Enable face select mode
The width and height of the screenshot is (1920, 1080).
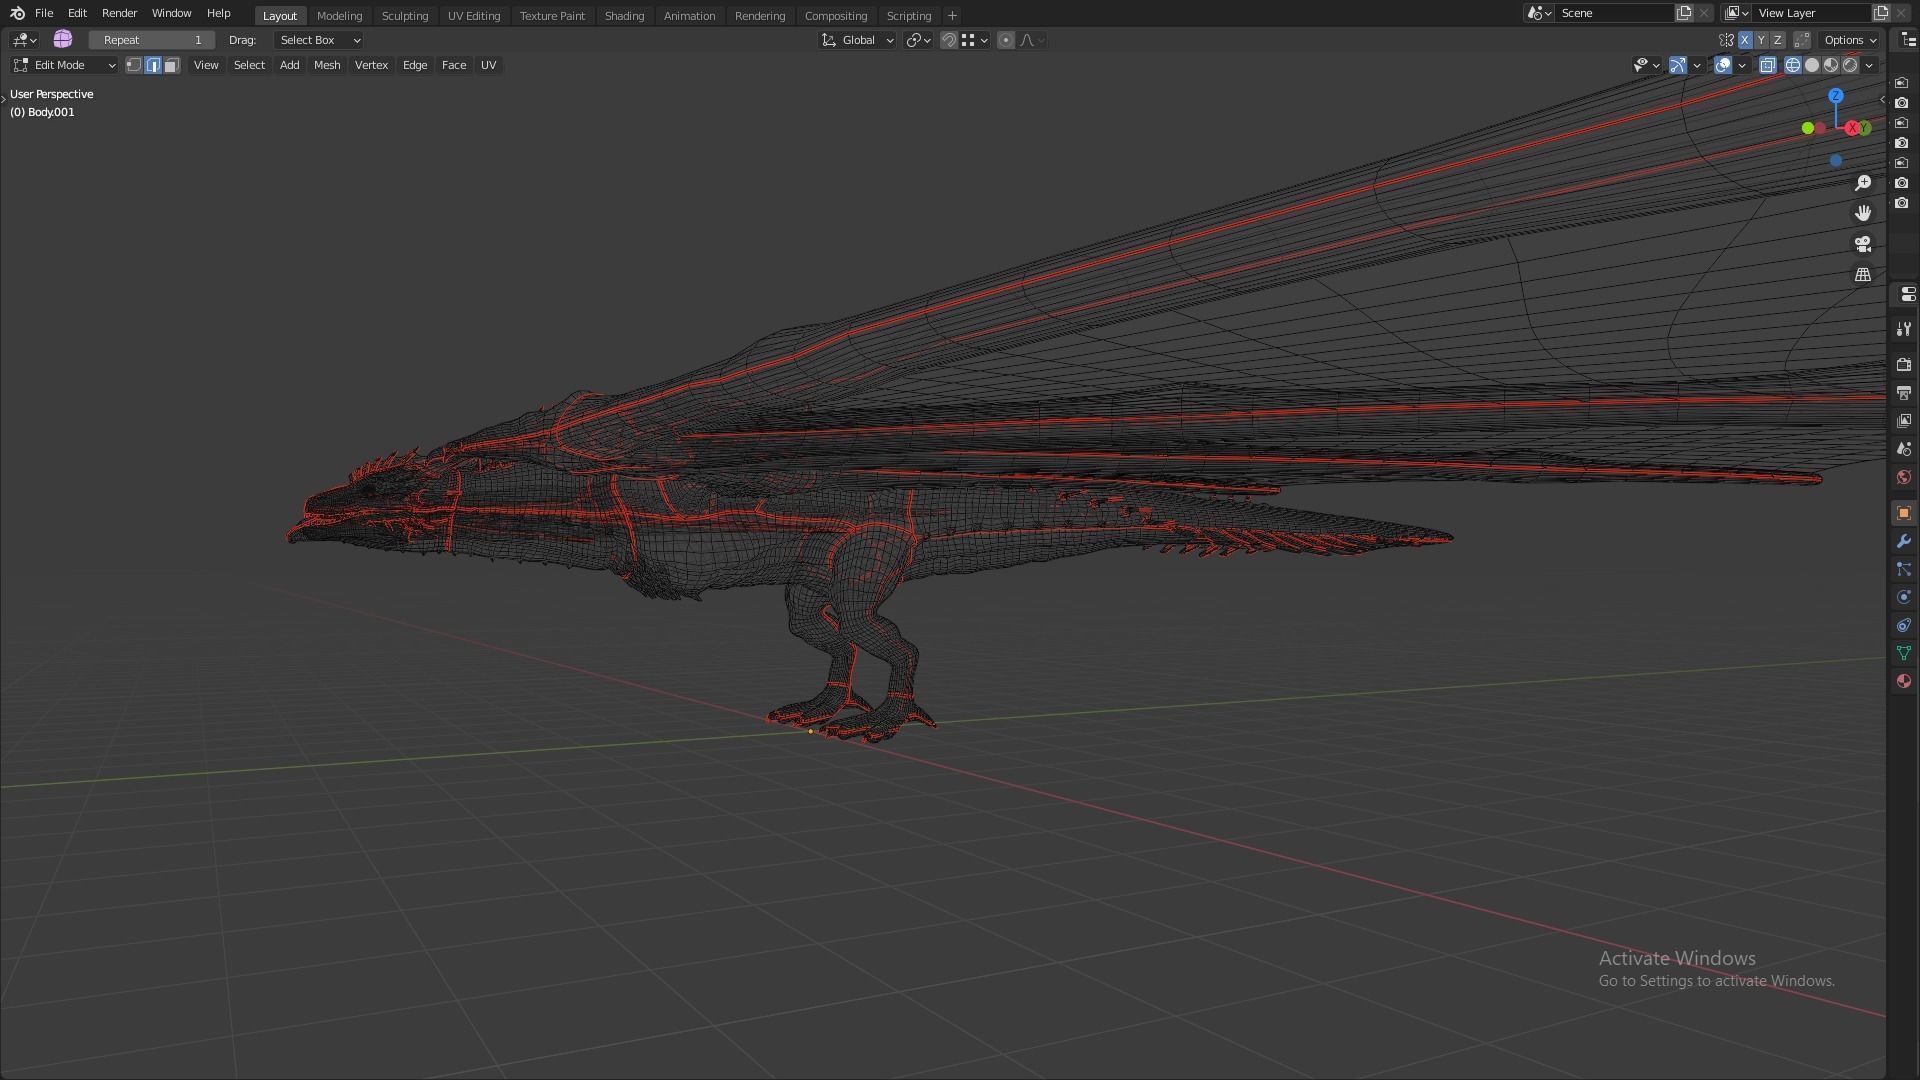click(x=172, y=65)
